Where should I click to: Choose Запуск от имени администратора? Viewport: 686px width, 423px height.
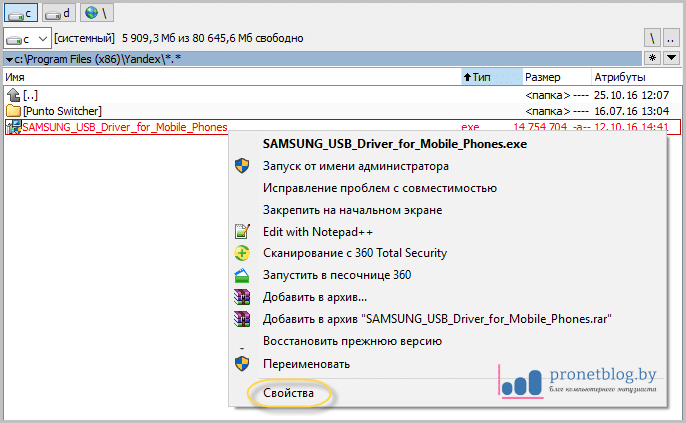point(356,166)
